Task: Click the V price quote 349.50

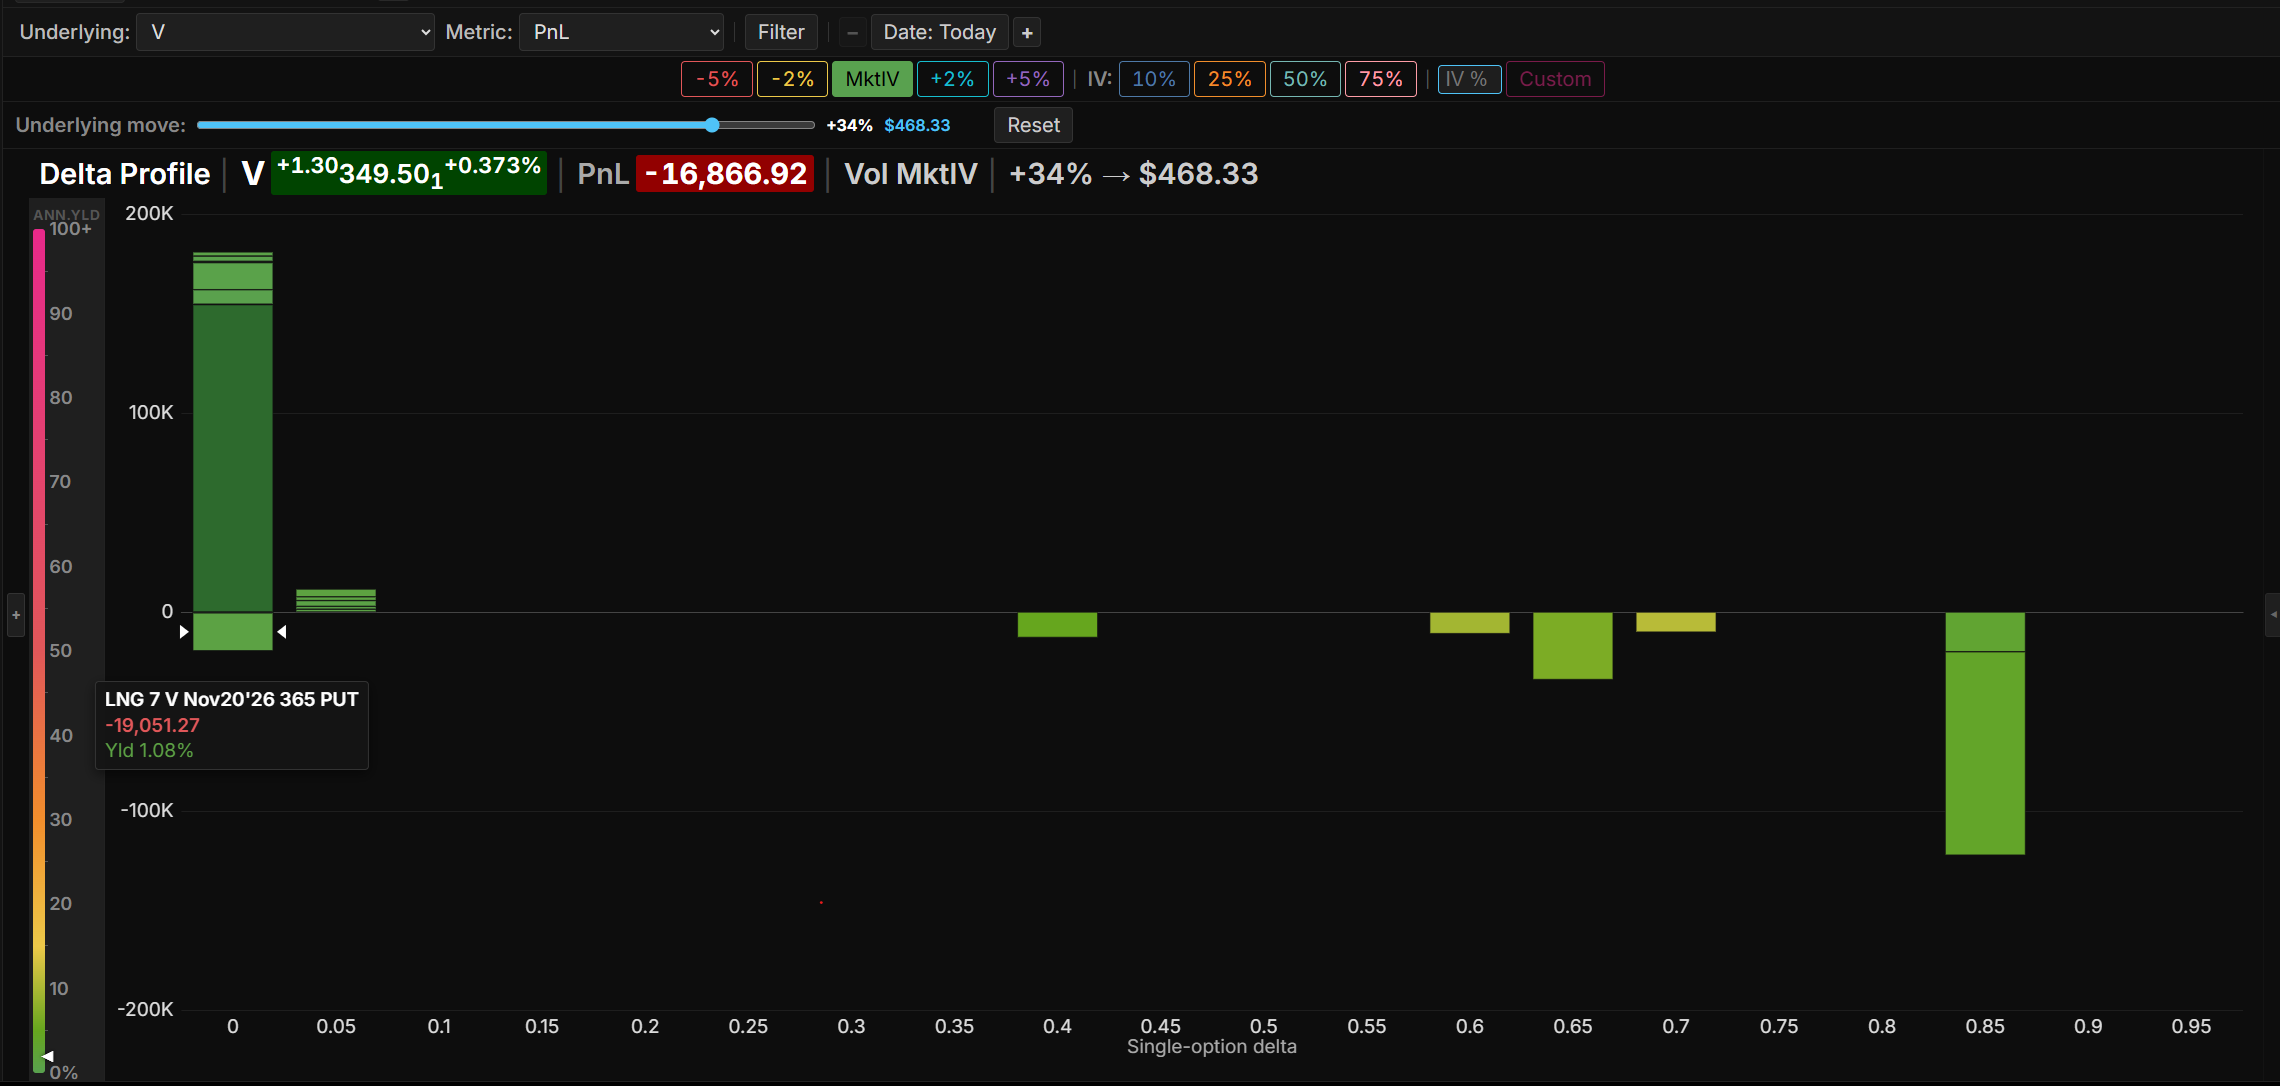Action: 409,173
